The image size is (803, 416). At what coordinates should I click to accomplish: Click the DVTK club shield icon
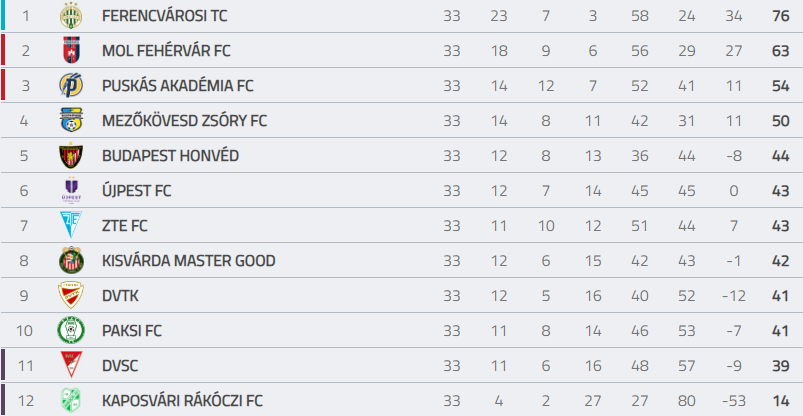[x=71, y=295]
